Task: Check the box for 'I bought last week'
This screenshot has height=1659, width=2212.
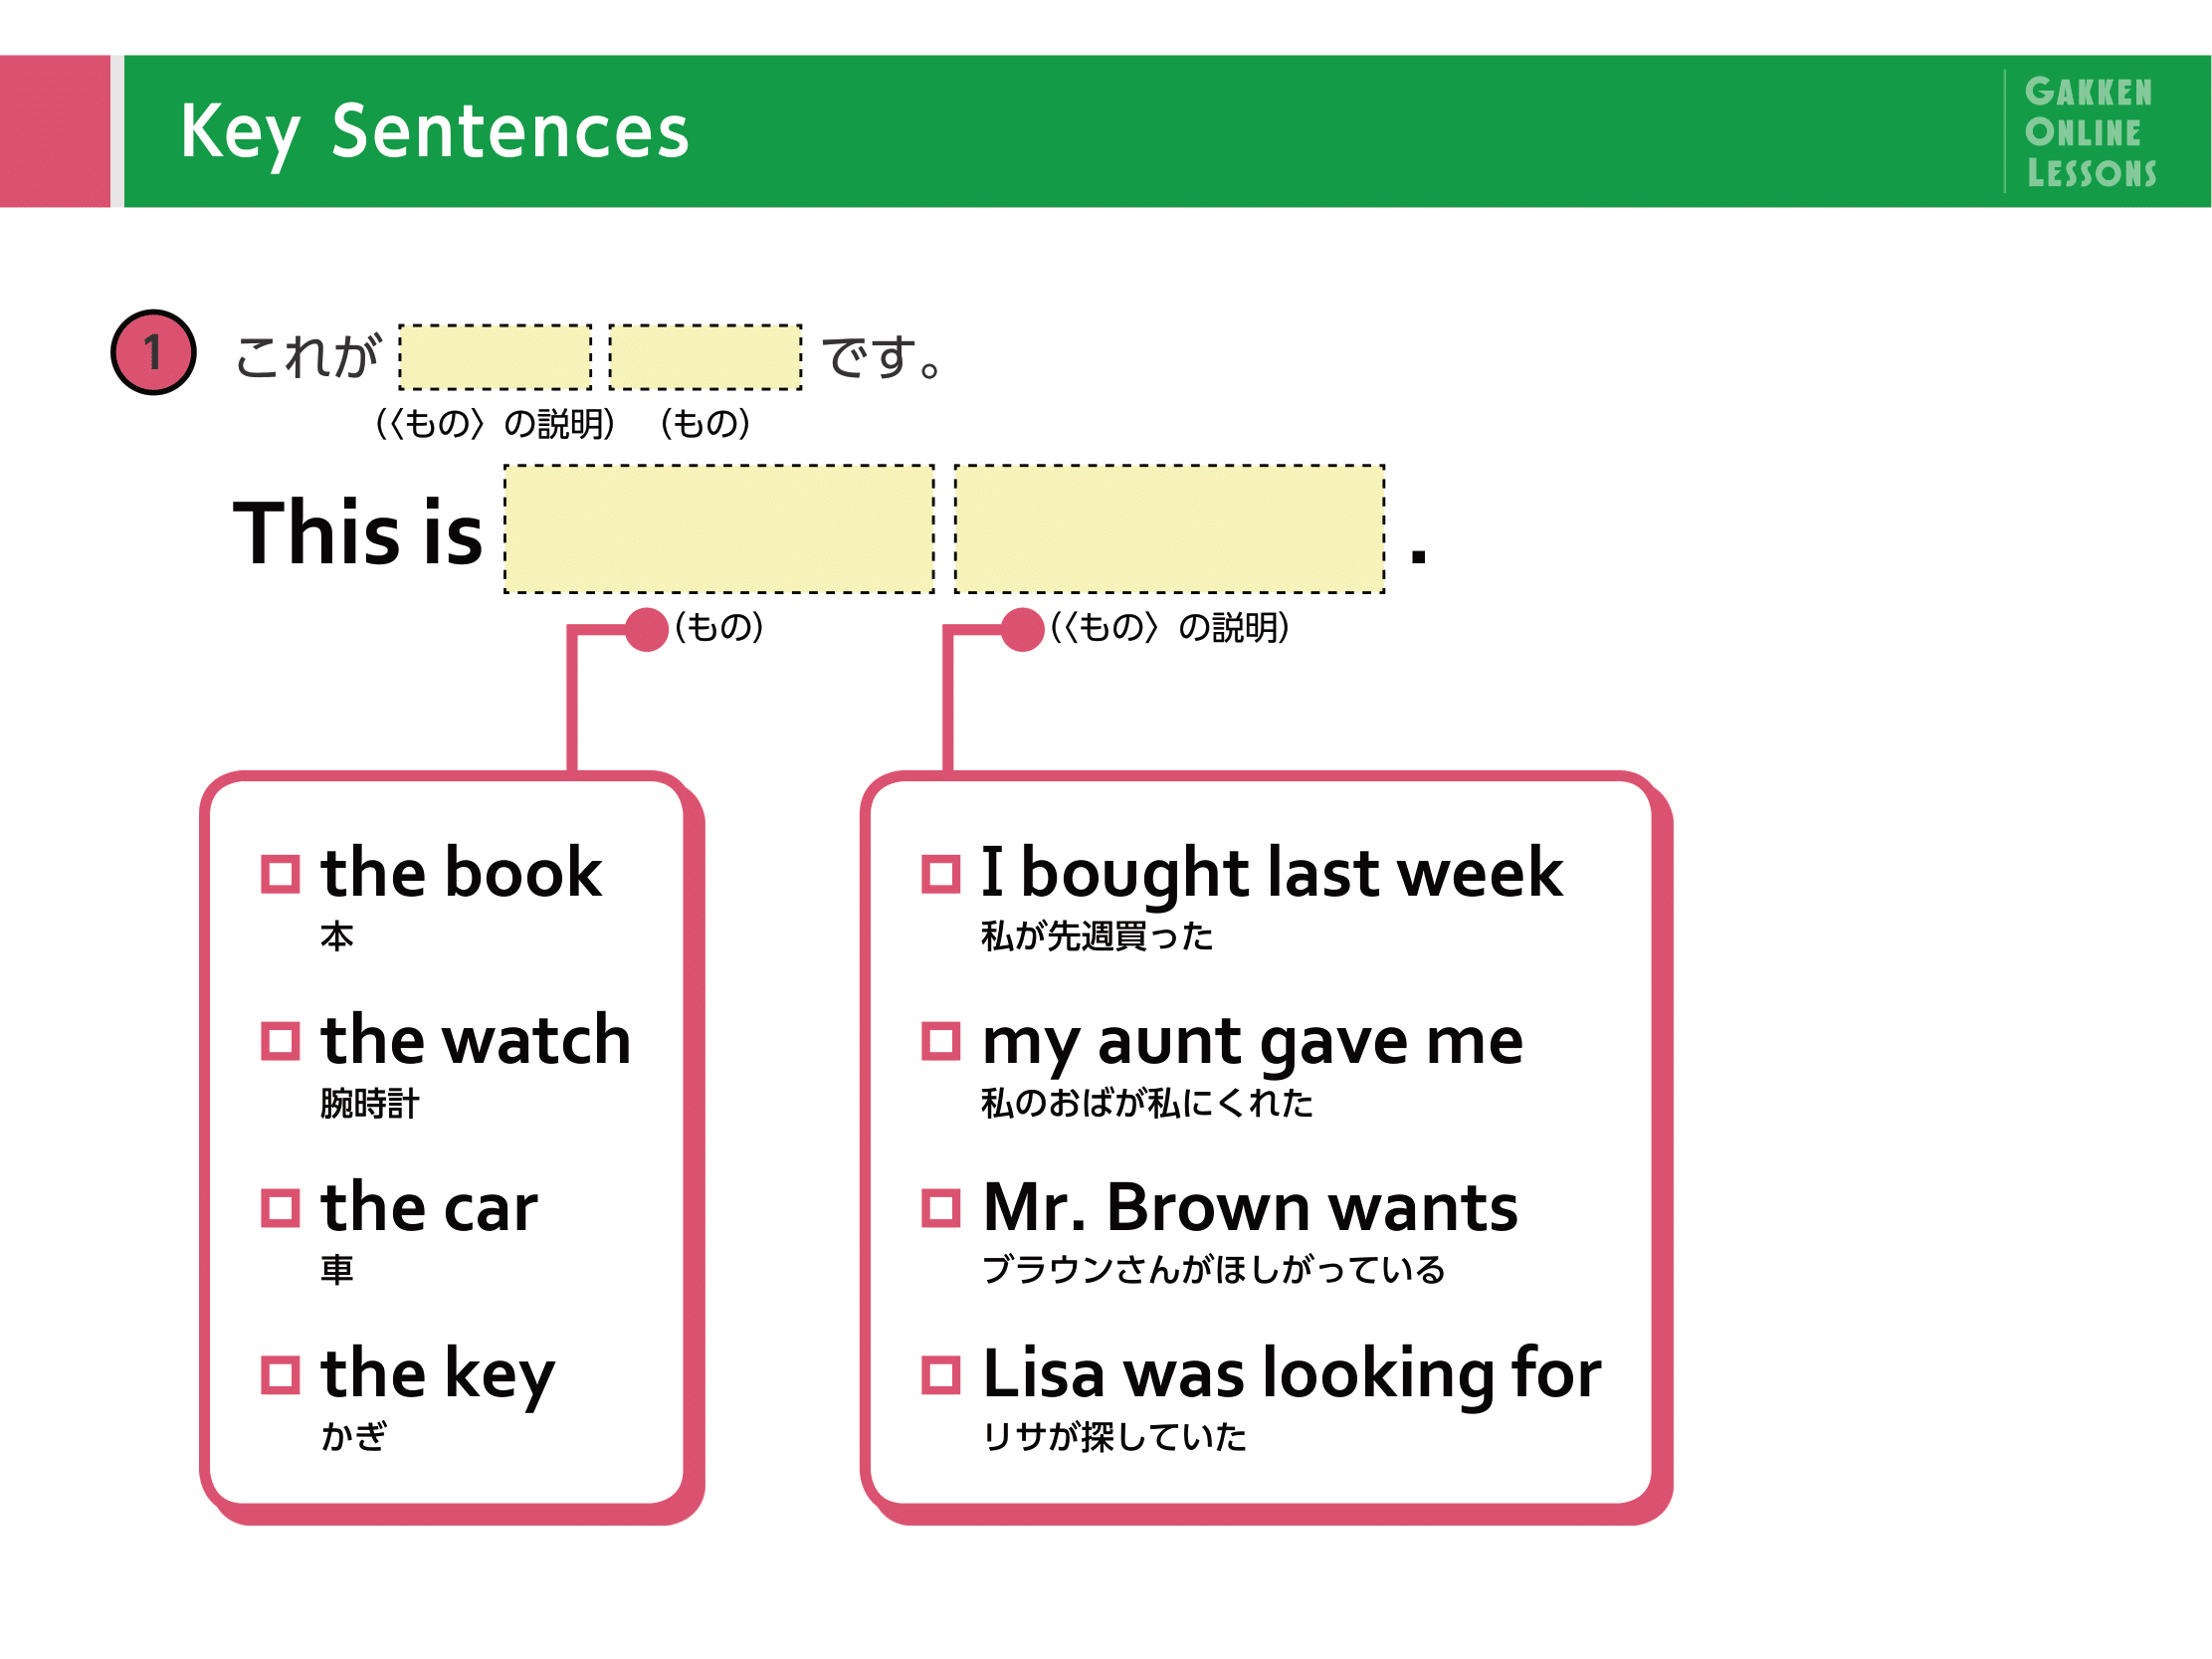Action: coord(940,873)
